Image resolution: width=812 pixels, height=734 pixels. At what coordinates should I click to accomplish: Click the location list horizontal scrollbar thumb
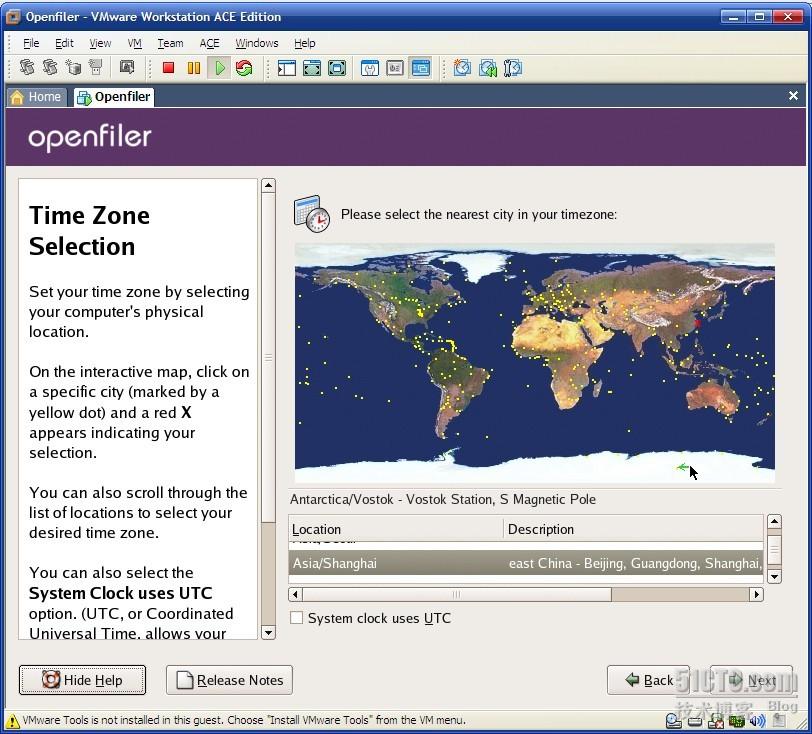(x=457, y=594)
